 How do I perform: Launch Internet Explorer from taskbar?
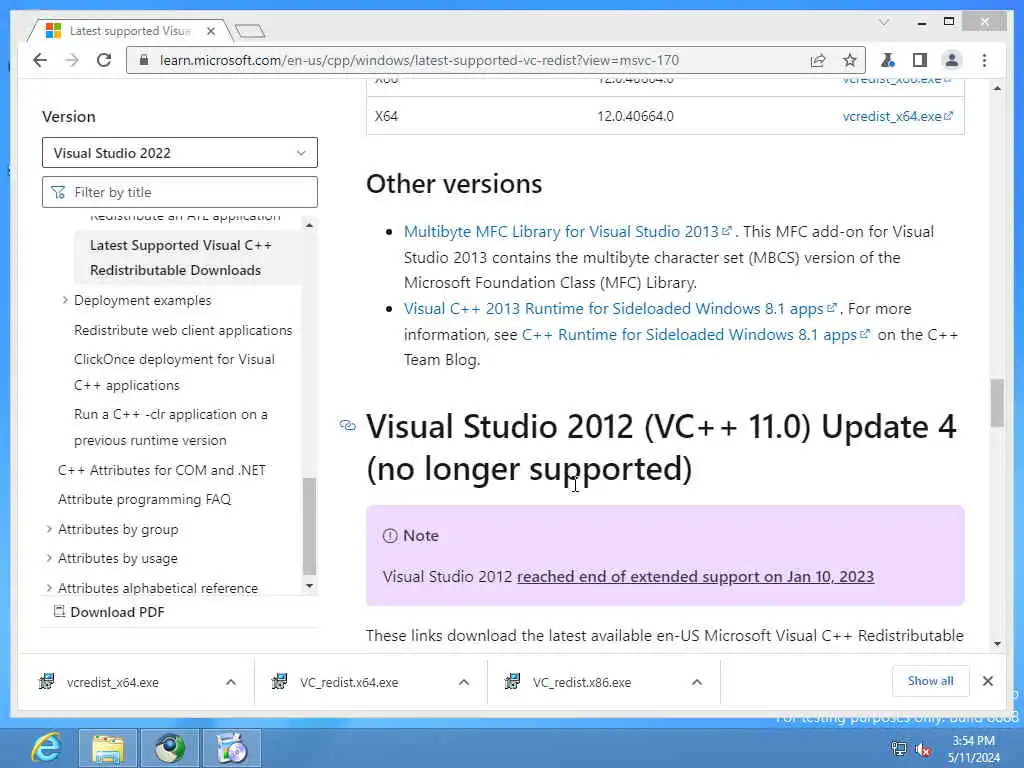coord(46,748)
